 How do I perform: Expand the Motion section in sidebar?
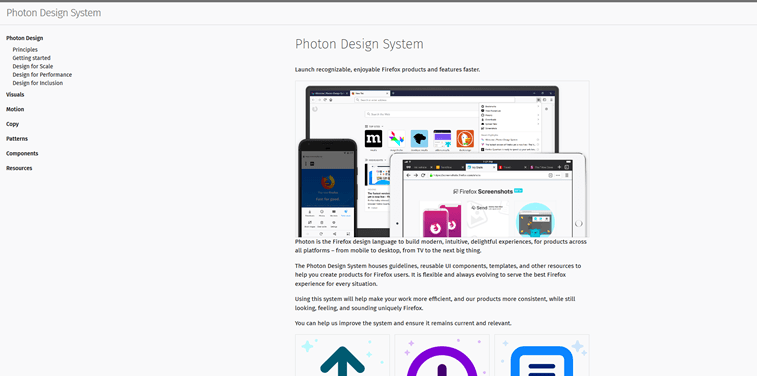point(15,109)
